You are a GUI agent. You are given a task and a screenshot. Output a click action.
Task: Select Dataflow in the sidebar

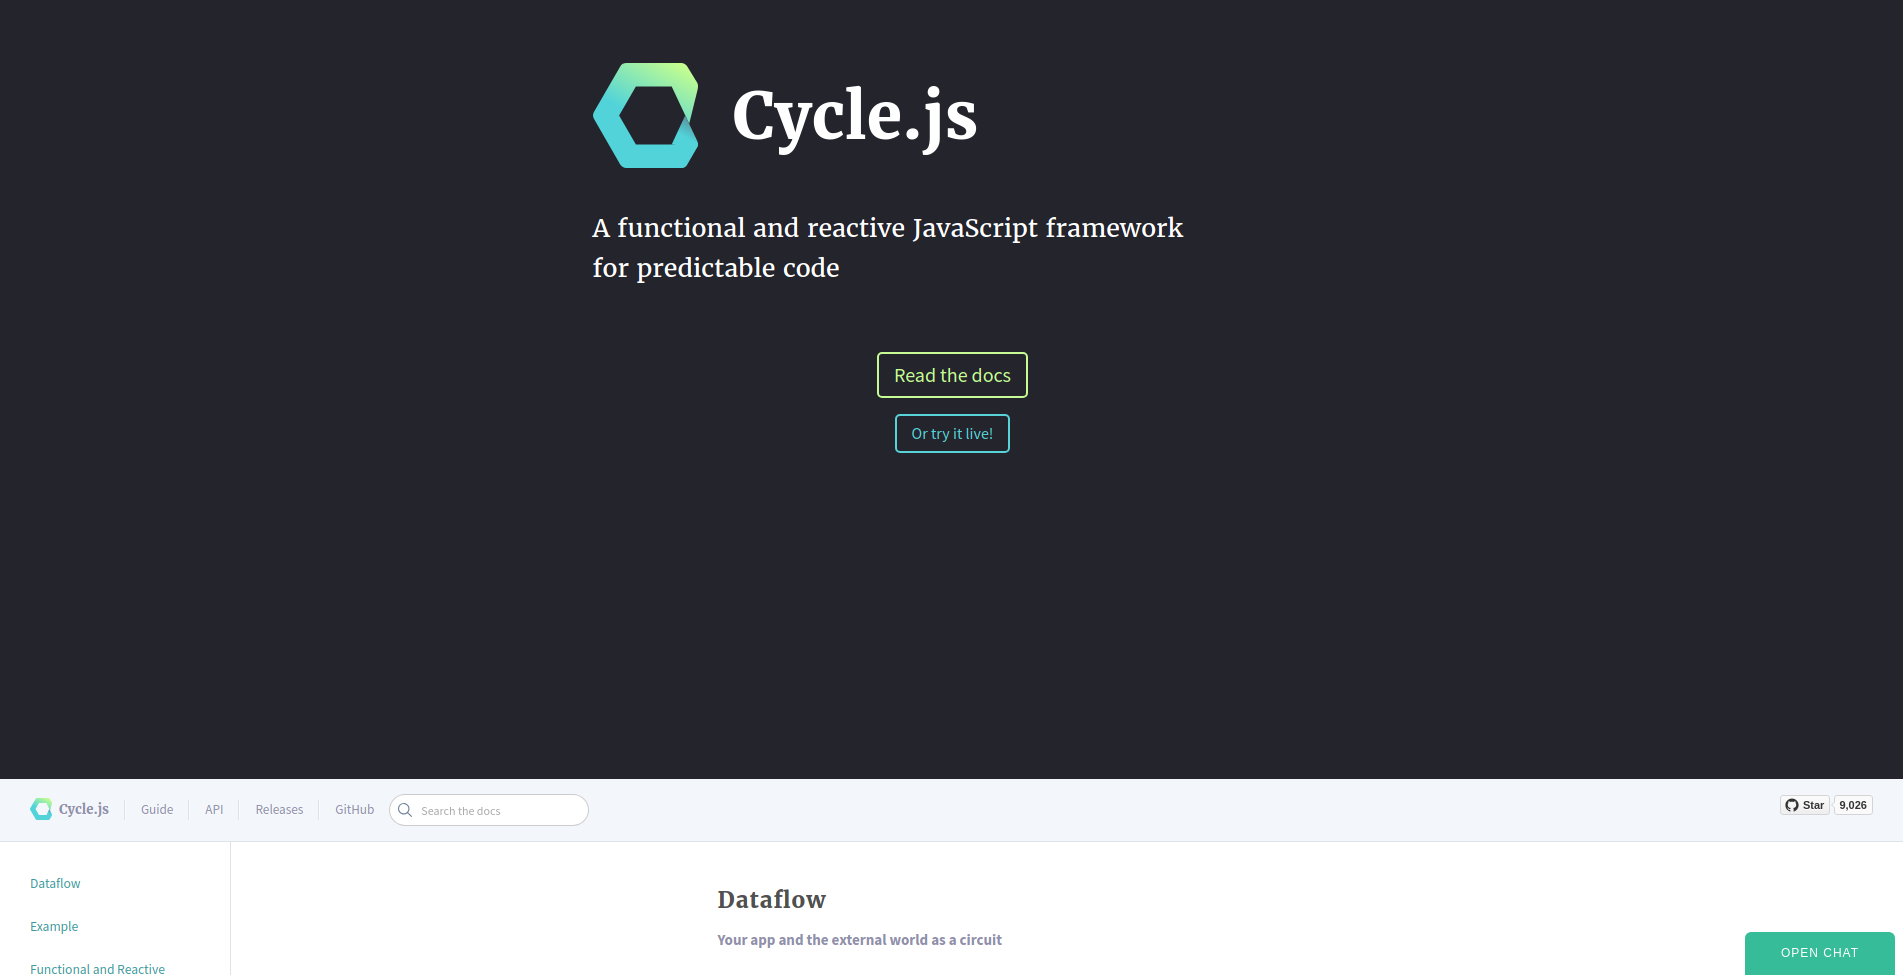(55, 883)
